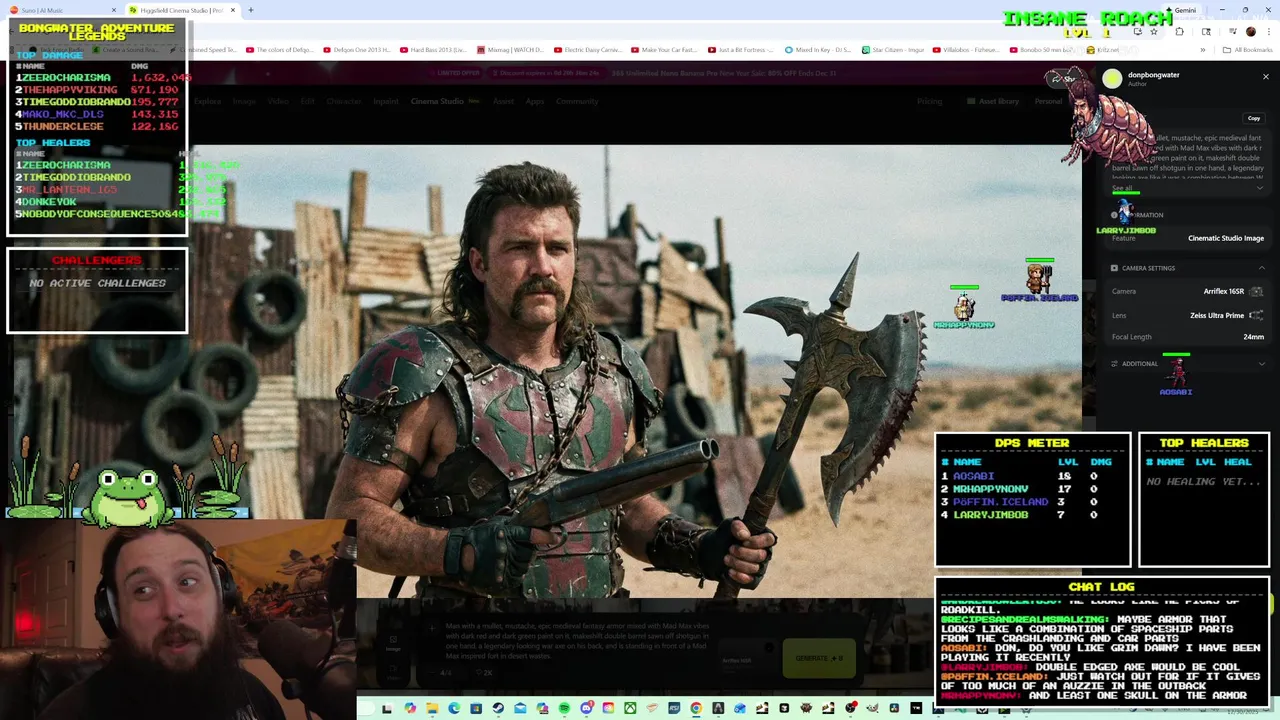
Task: Open the Video menu in Higgsfield
Action: (278, 101)
